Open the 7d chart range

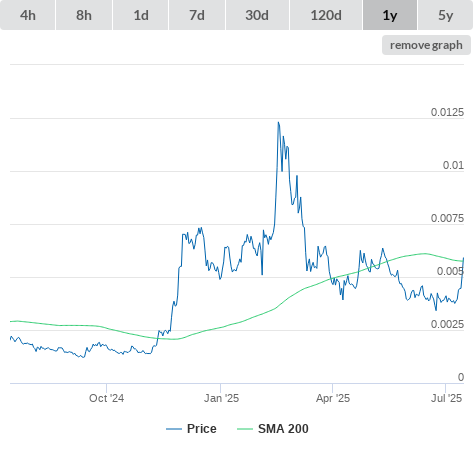[x=197, y=15]
